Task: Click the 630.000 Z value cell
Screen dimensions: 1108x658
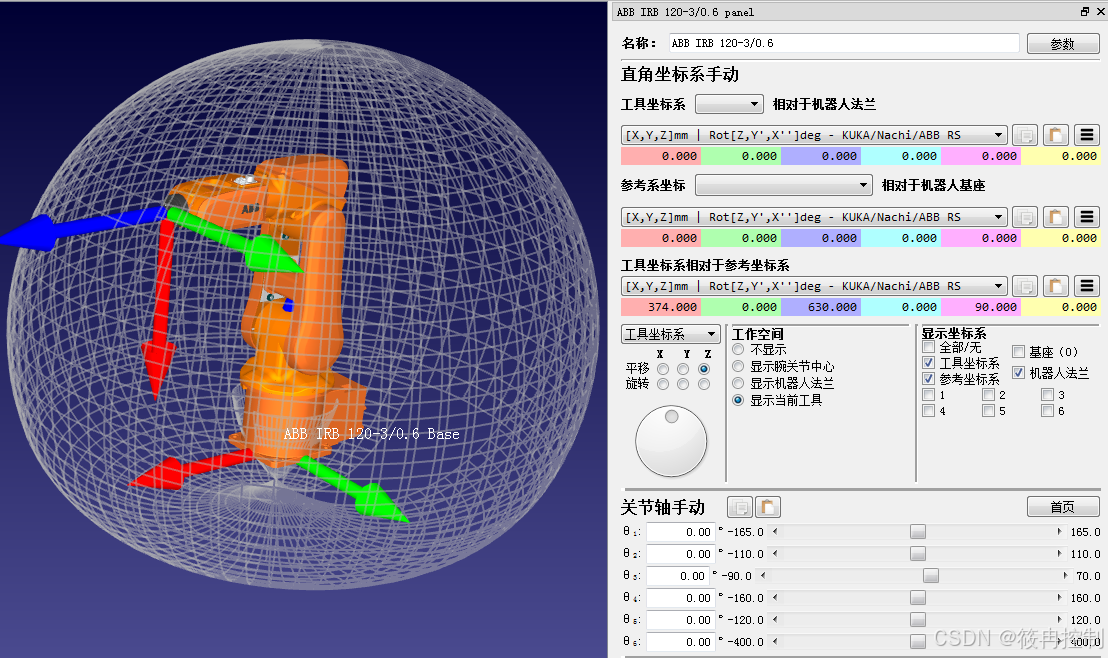Action: point(820,307)
